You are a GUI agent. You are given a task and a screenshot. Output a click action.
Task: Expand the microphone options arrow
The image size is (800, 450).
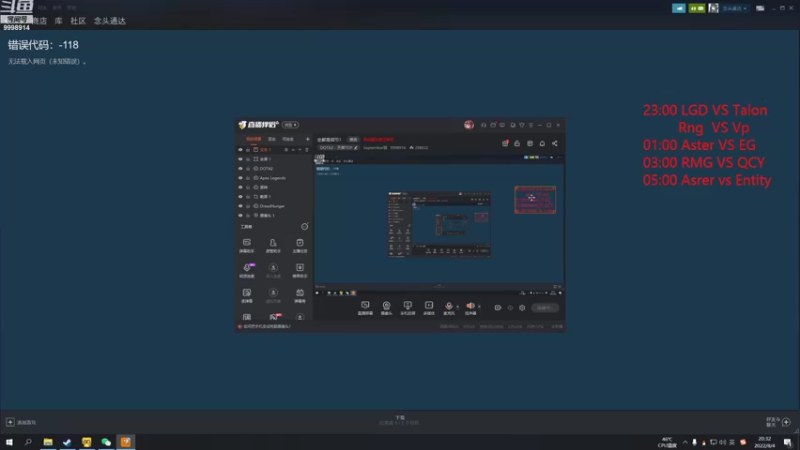coord(457,307)
